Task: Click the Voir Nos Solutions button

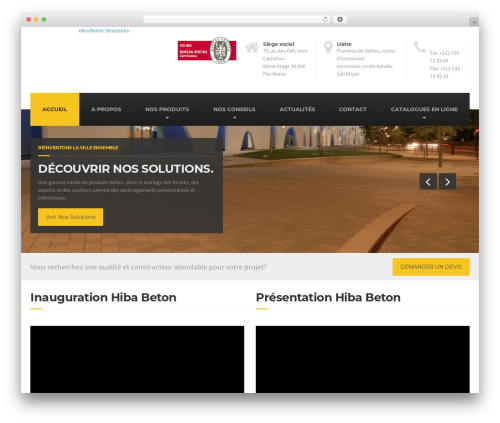Action: (70, 217)
